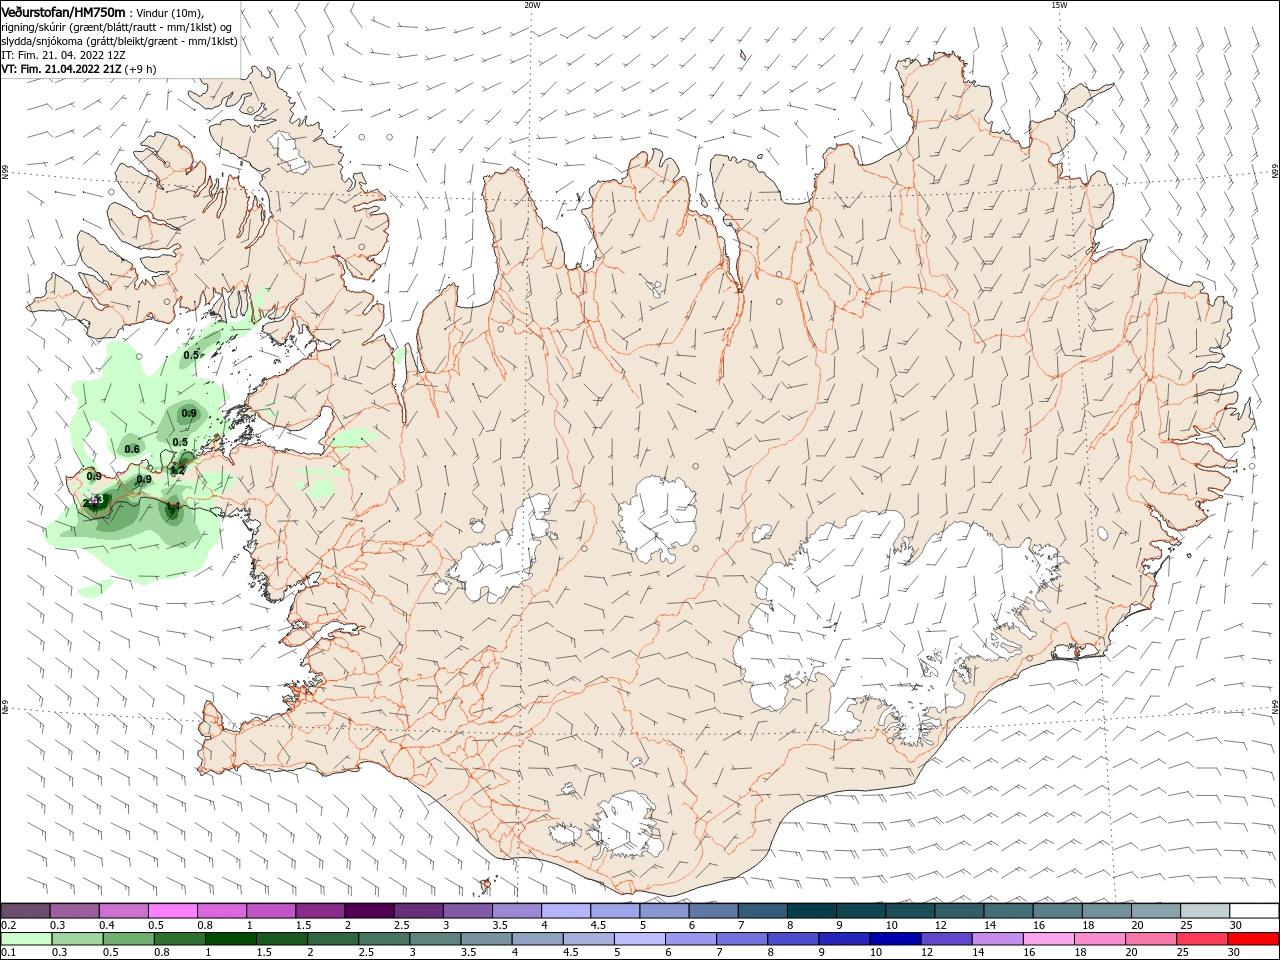1280x960 pixels.
Task: Click the 20W longitude label
Action: [x=532, y=5]
